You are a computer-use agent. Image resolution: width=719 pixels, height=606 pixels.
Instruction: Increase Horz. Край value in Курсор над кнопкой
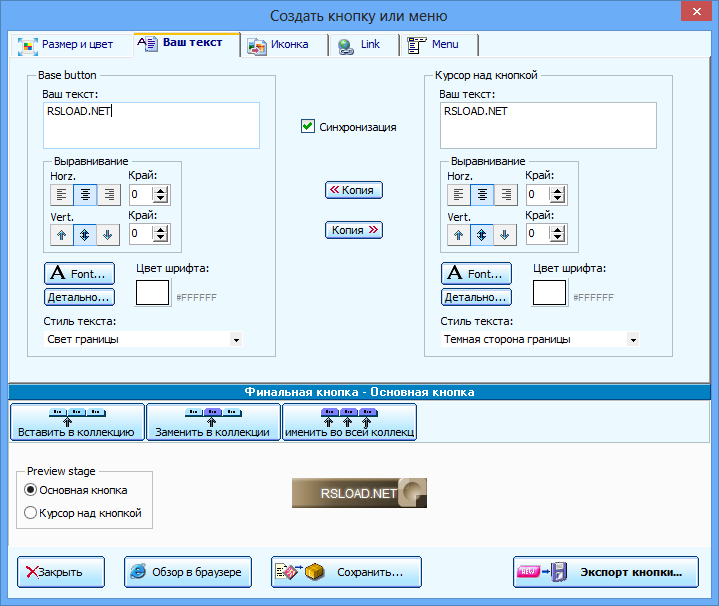tap(558, 190)
